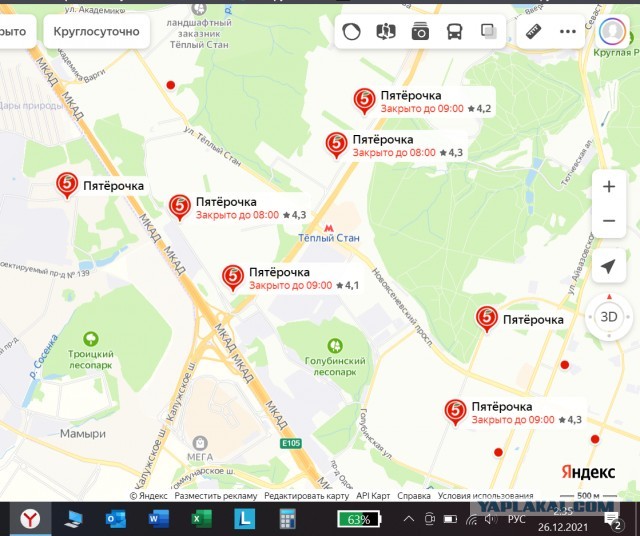The width and height of the screenshot is (640, 536).
Task: Open map layers selector icon
Action: point(489,31)
